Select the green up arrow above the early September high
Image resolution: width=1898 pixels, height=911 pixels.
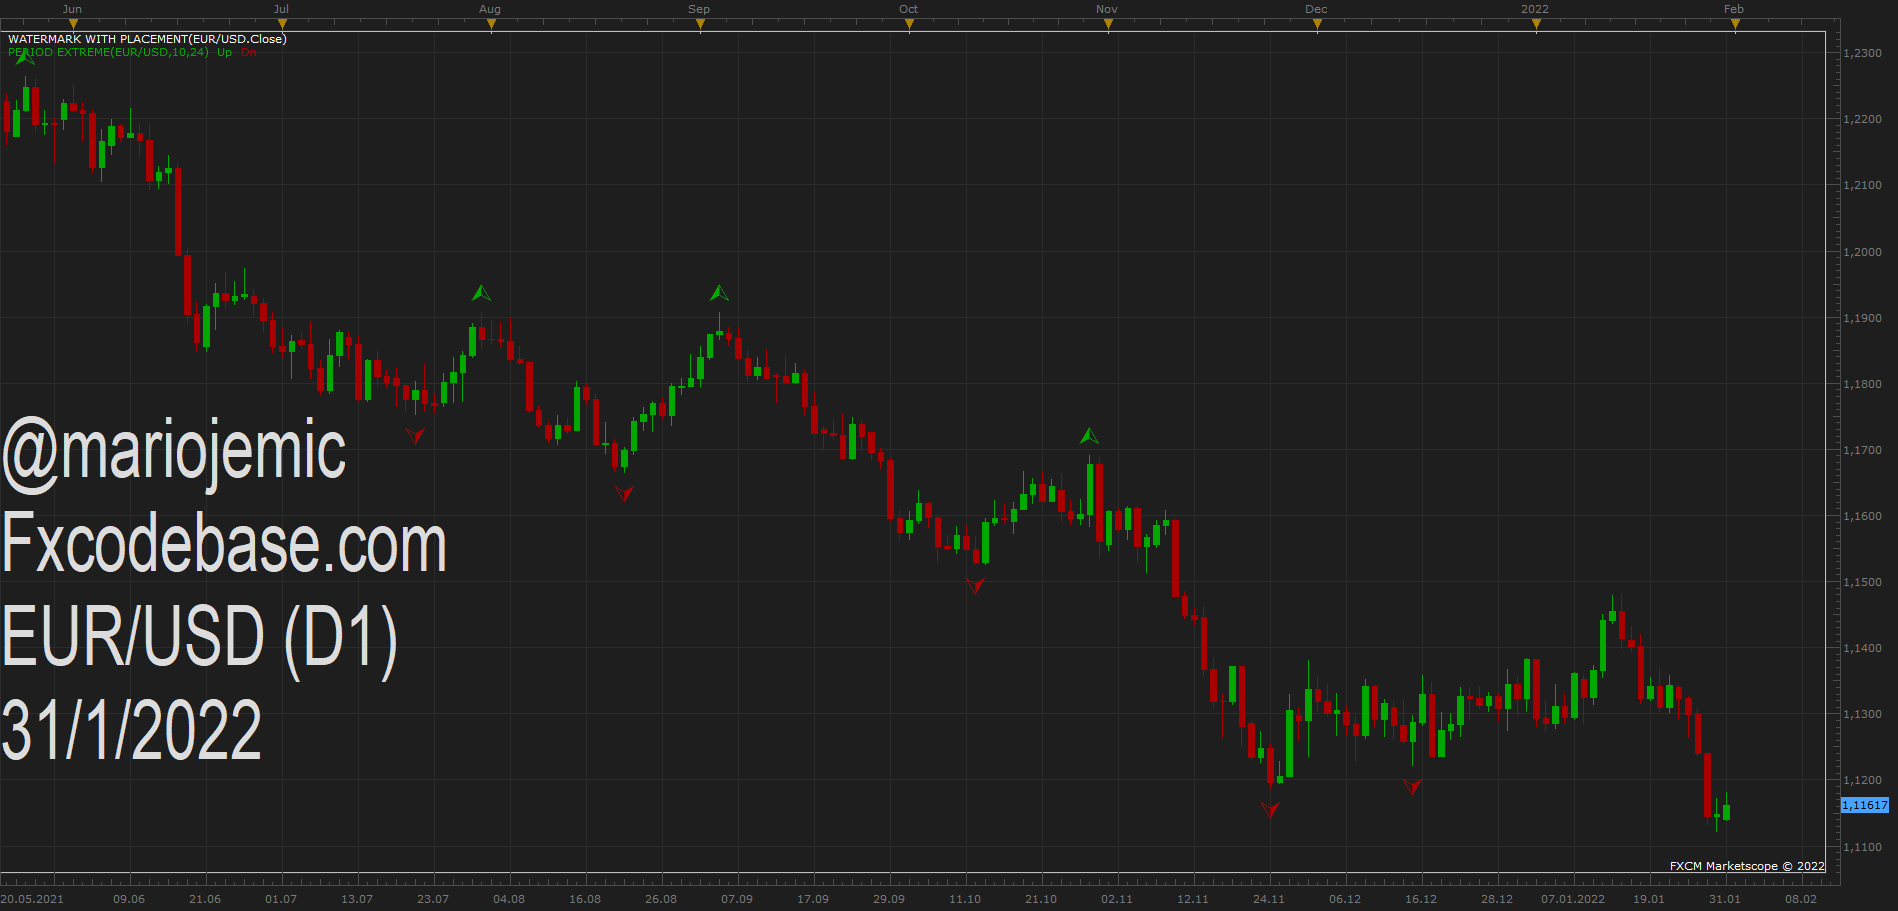click(719, 293)
